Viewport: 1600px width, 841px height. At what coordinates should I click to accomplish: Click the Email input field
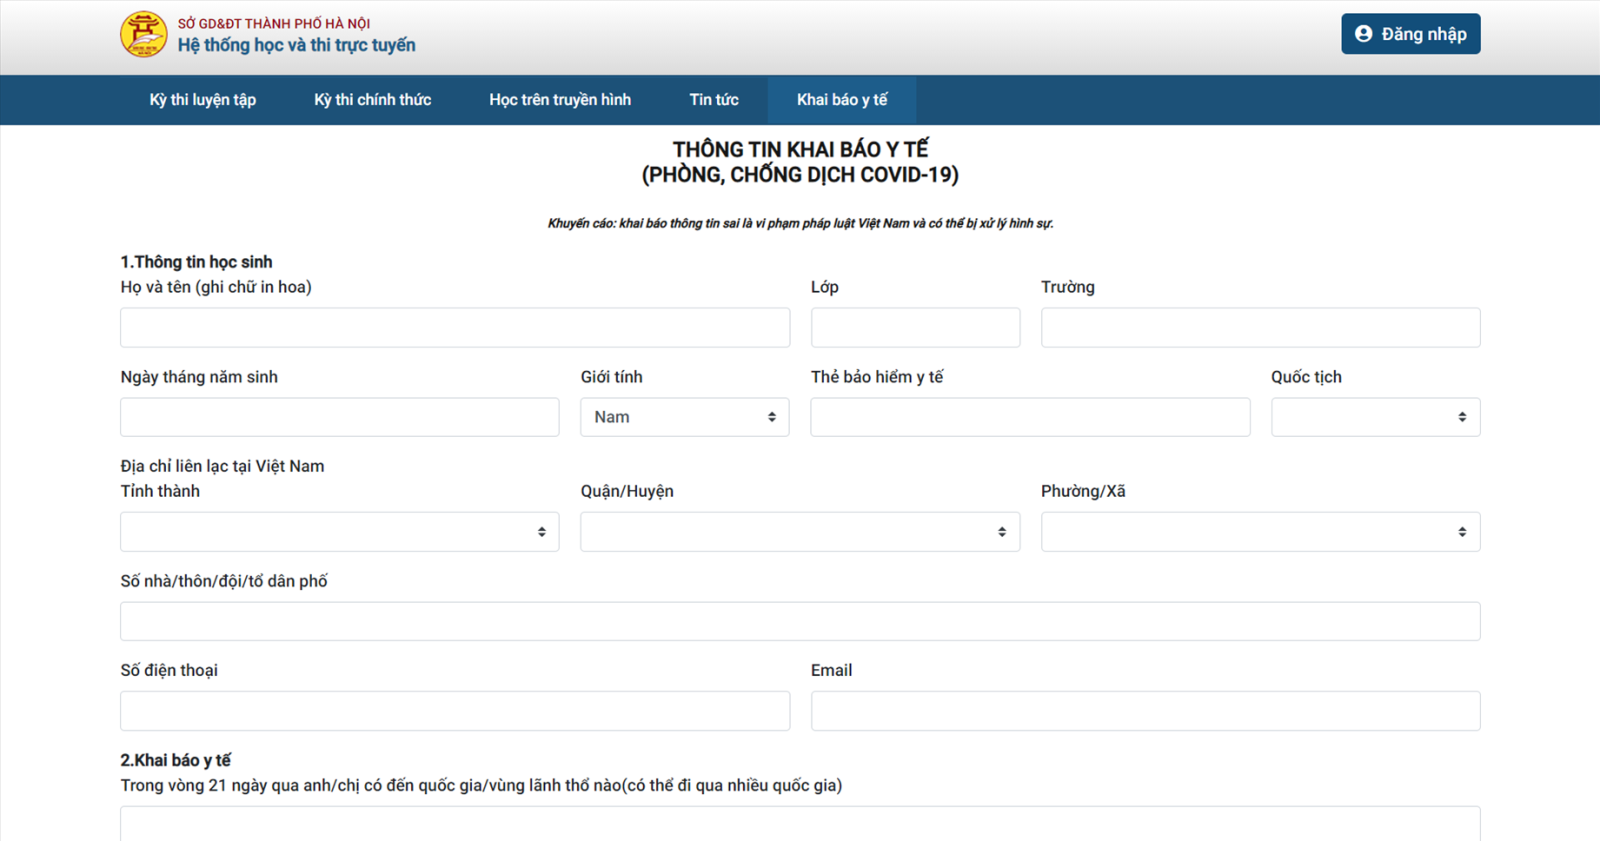1145,711
